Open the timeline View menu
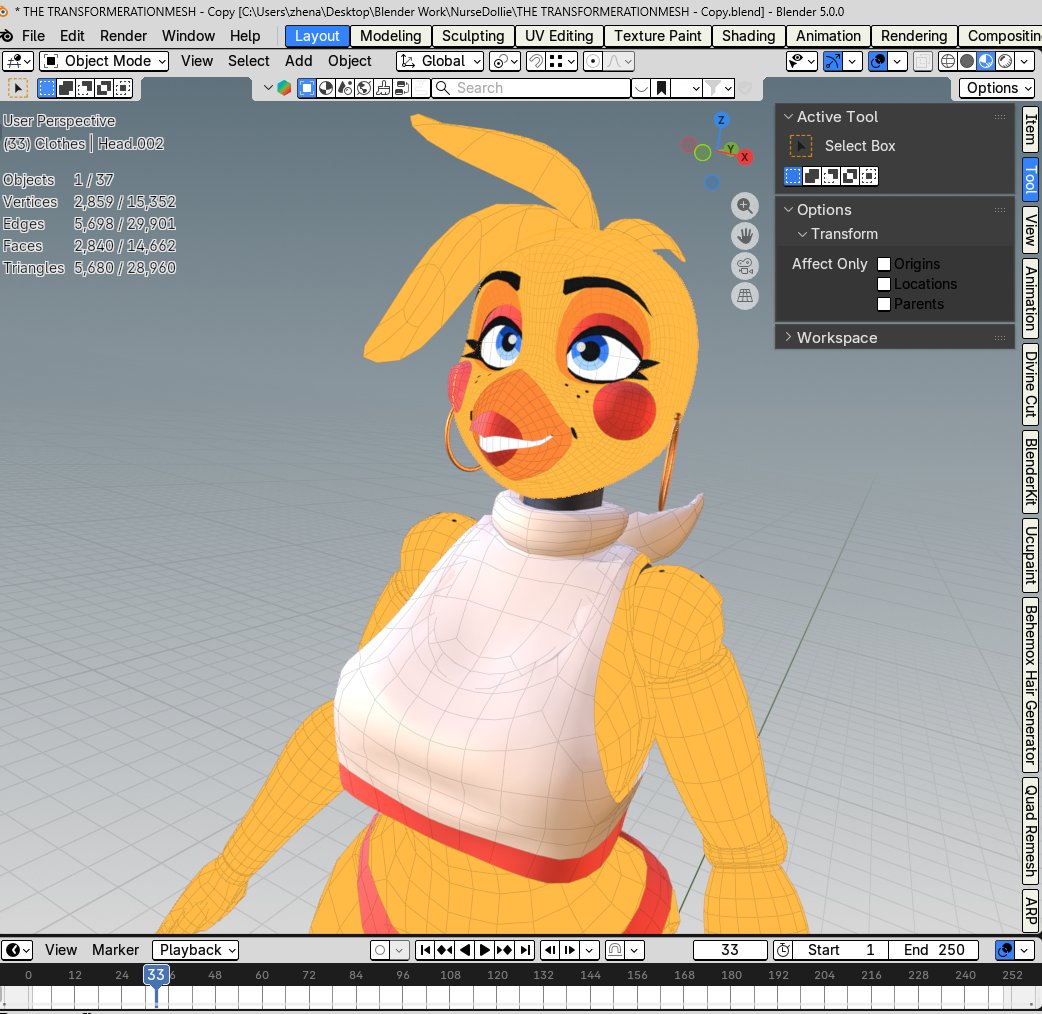 tap(60, 950)
